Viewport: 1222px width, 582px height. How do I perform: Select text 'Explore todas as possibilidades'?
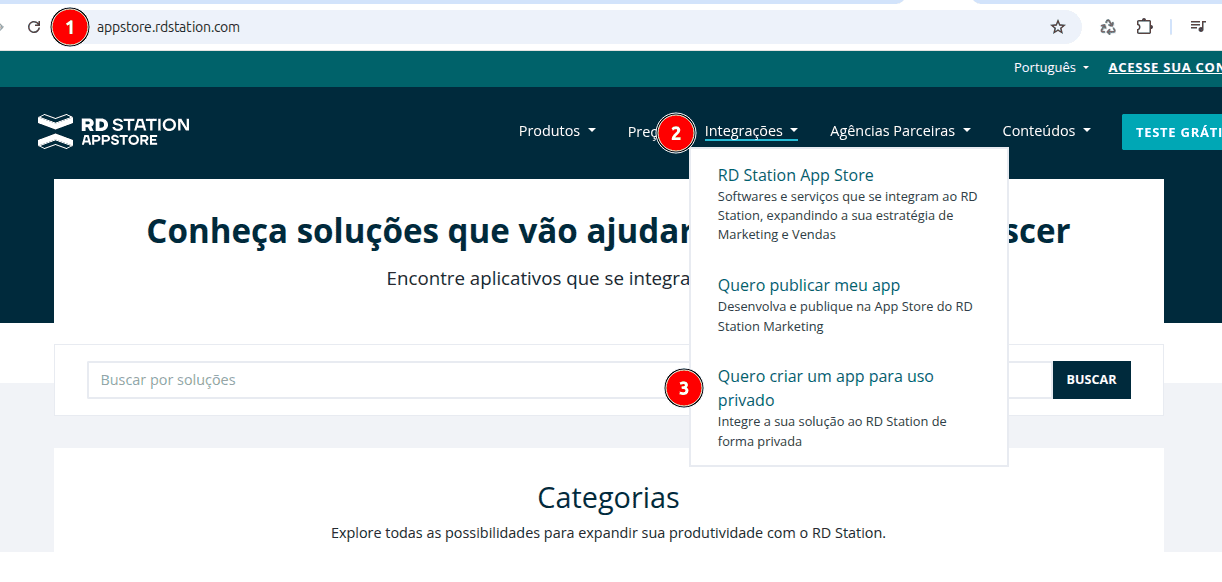pyautogui.click(x=435, y=533)
